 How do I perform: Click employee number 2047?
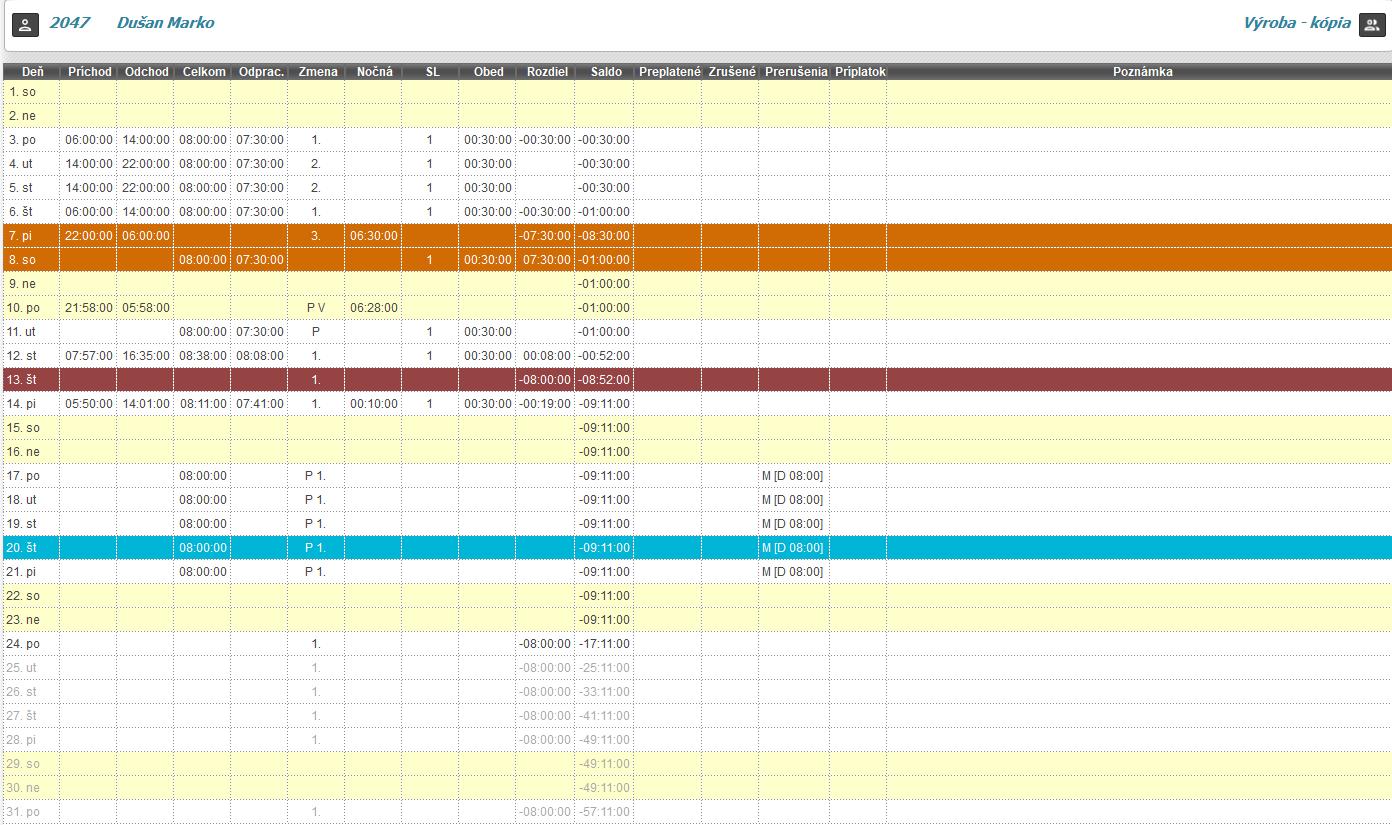pos(69,23)
